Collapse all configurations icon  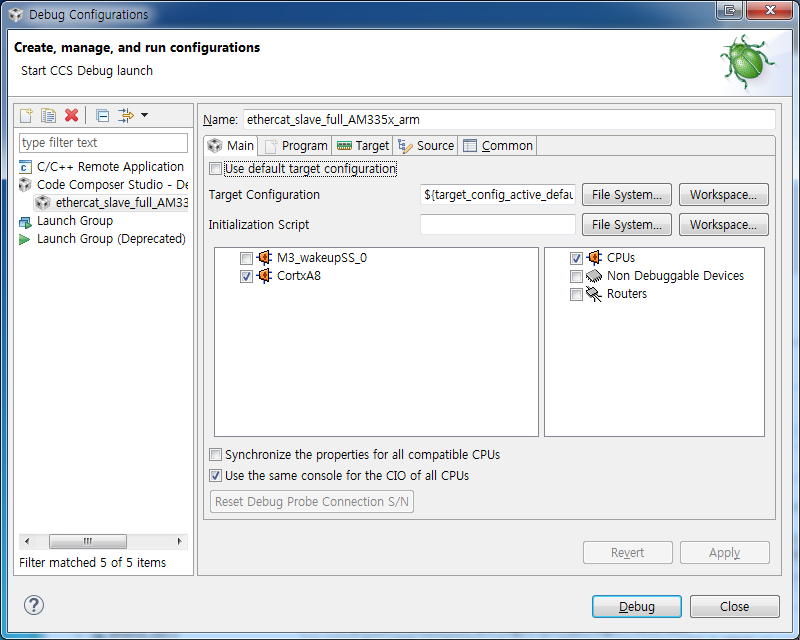tap(103, 116)
